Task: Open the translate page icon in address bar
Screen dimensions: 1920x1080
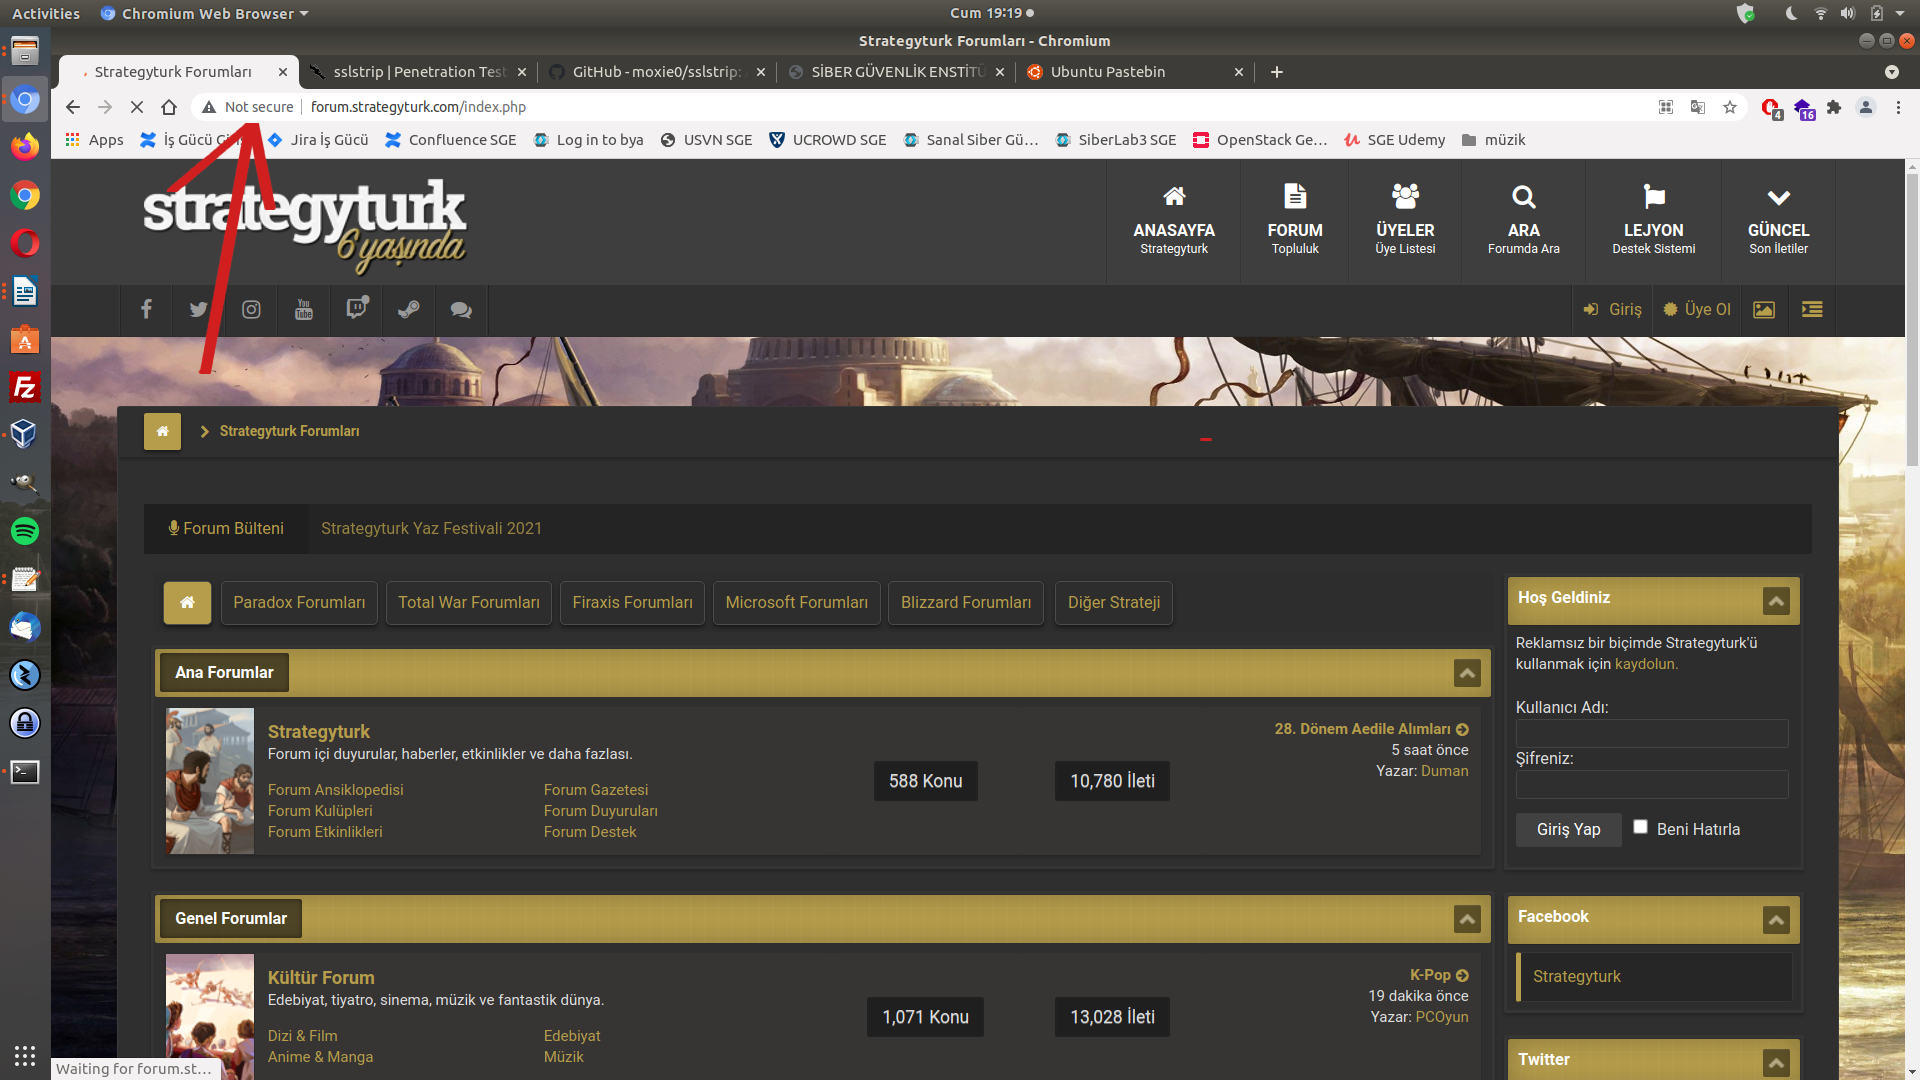Action: coord(1698,107)
